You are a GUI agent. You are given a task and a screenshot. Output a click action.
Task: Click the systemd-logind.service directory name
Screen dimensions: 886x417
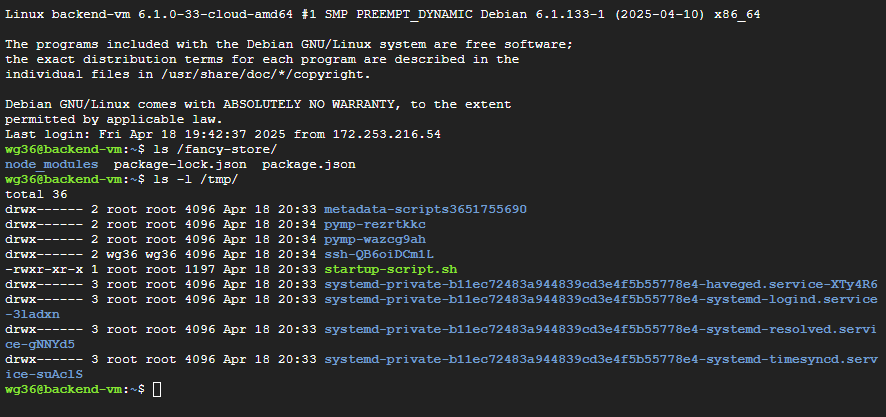coord(600,299)
